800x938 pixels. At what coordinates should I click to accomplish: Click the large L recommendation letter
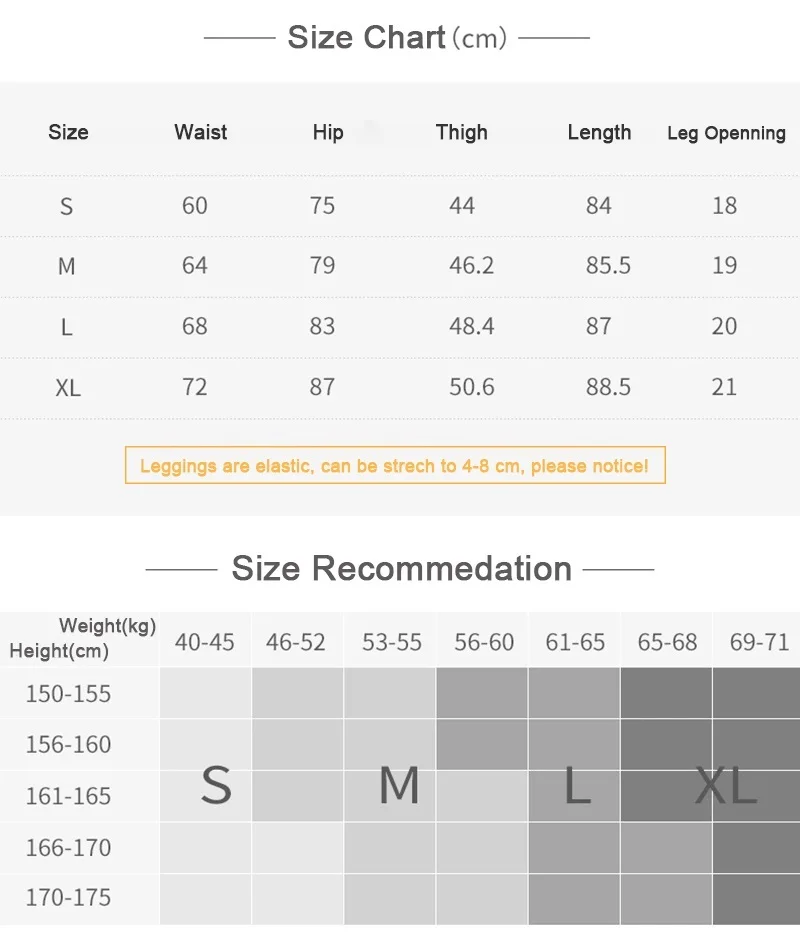(x=577, y=785)
